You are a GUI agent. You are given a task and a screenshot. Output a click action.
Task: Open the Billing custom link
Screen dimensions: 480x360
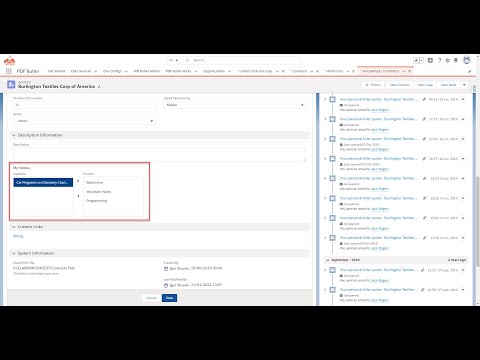[x=18, y=236]
